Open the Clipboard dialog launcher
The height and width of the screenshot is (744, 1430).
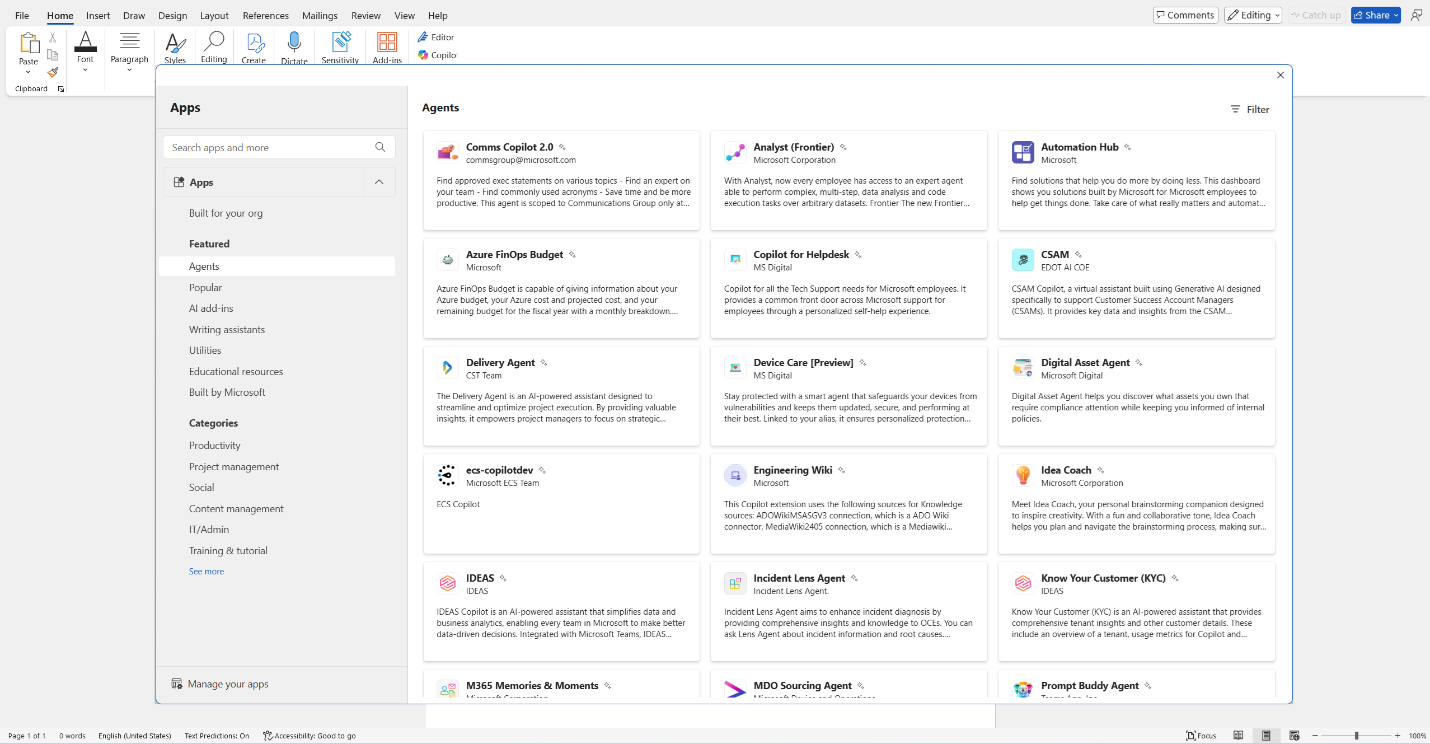(x=61, y=89)
